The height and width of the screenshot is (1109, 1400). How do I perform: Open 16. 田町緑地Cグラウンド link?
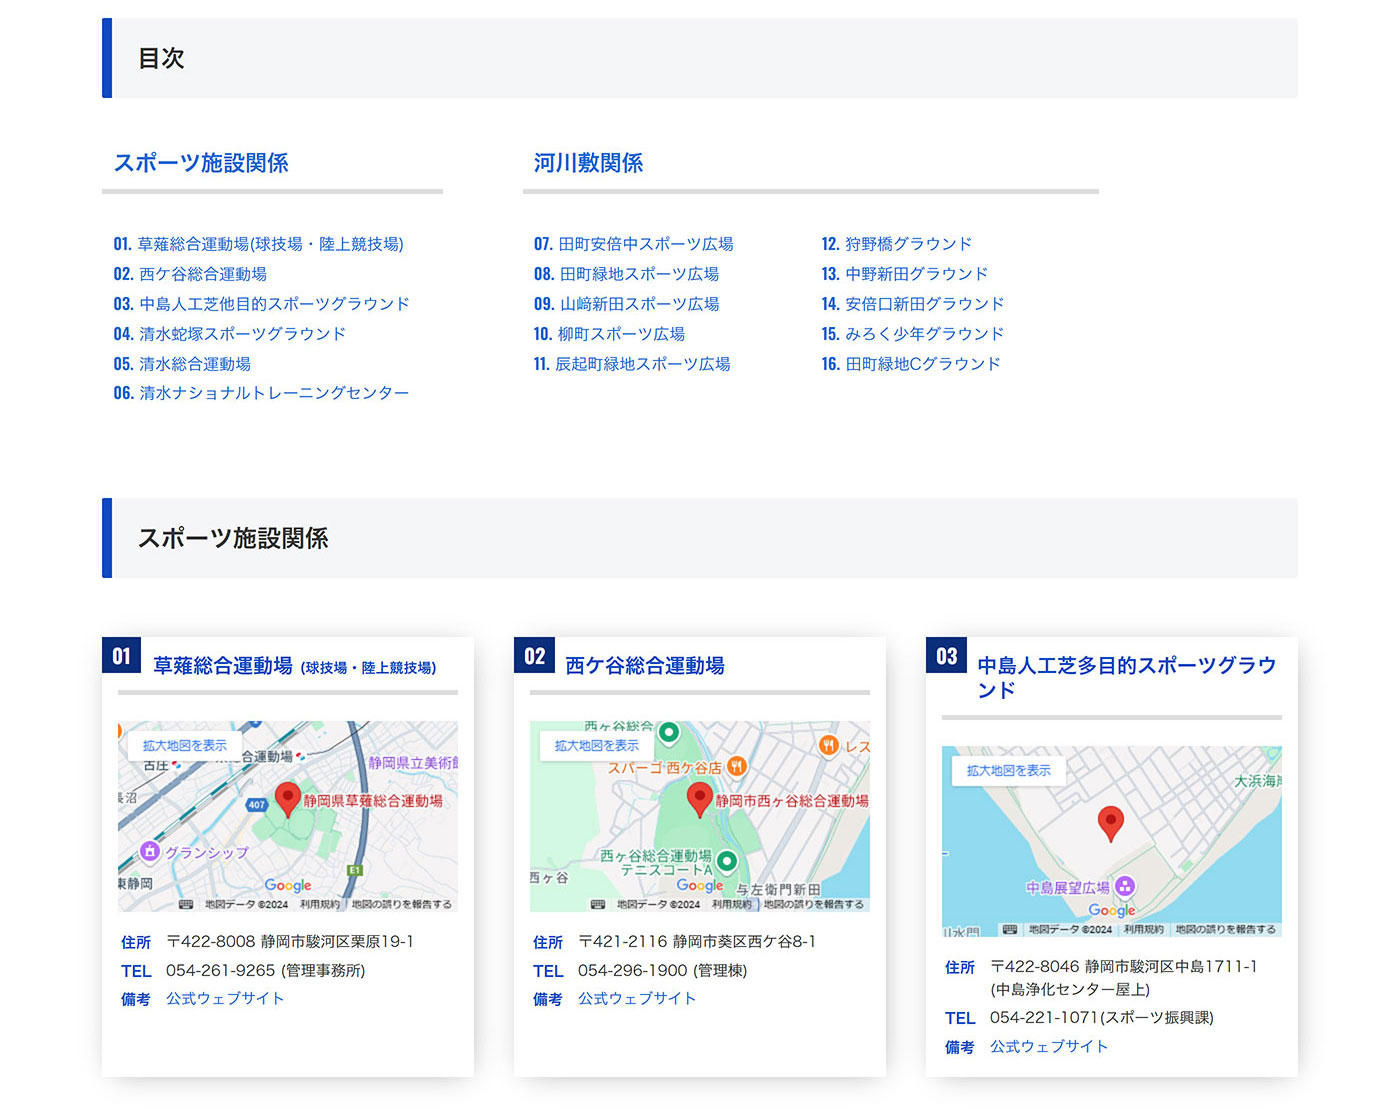coord(910,364)
